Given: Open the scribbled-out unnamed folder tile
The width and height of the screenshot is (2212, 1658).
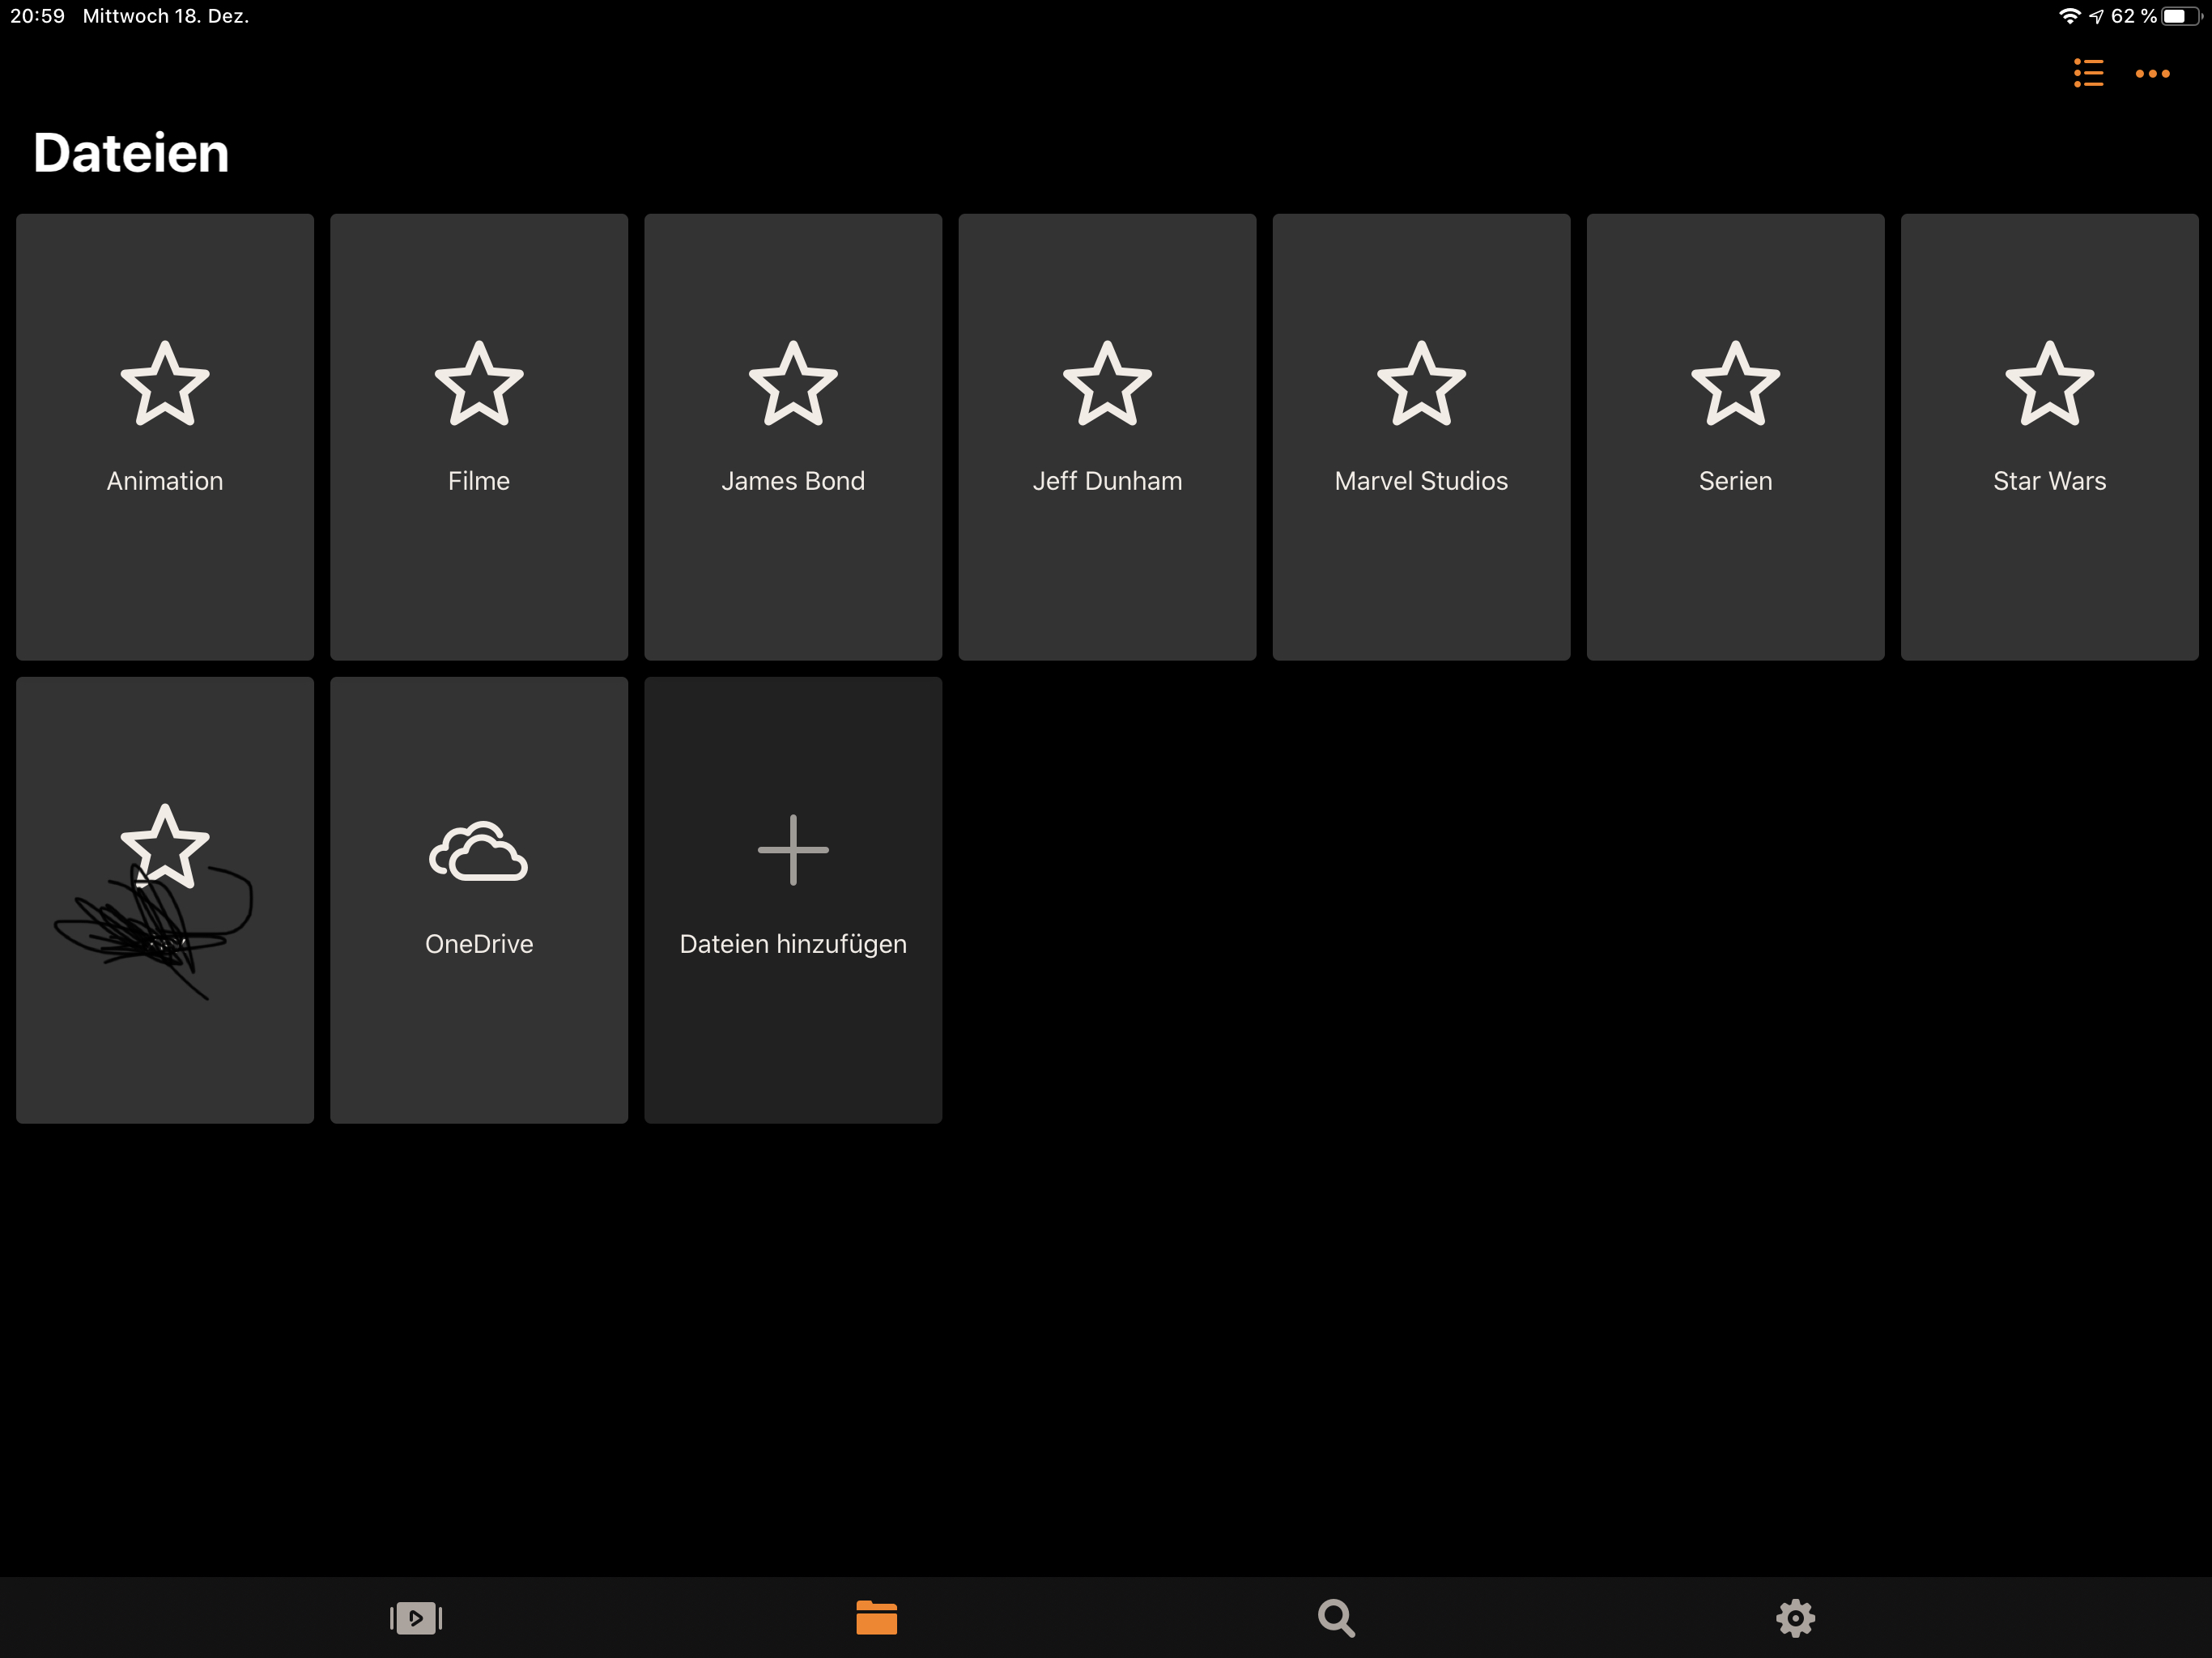Looking at the screenshot, I should (165, 900).
